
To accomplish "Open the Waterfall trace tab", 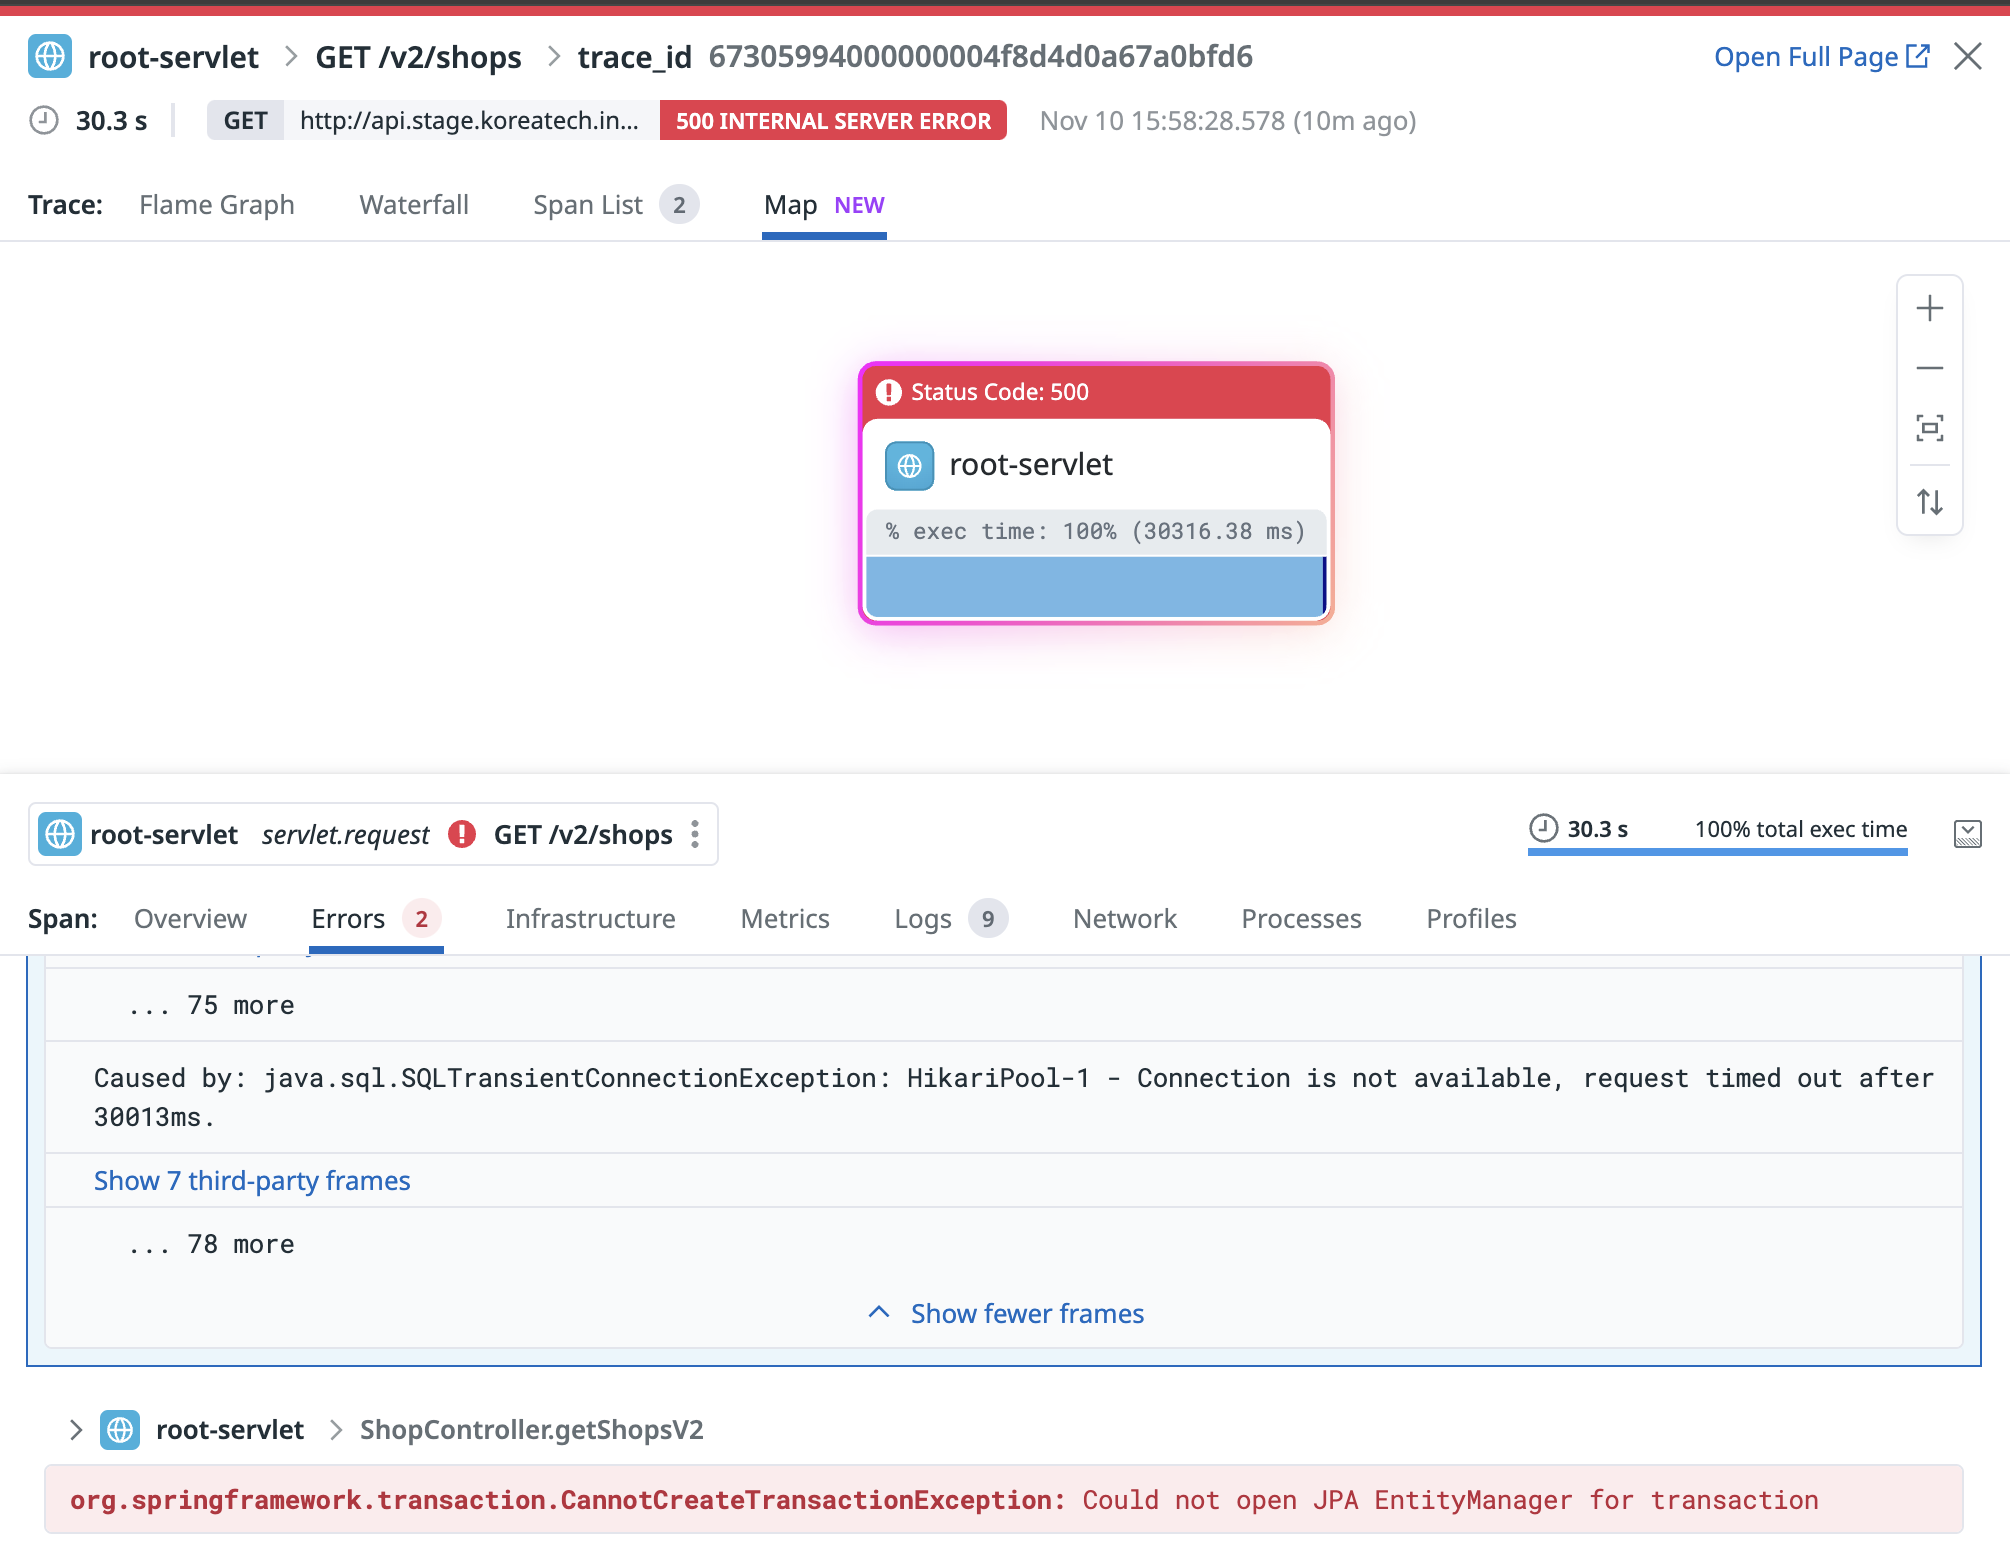I will pos(414,205).
